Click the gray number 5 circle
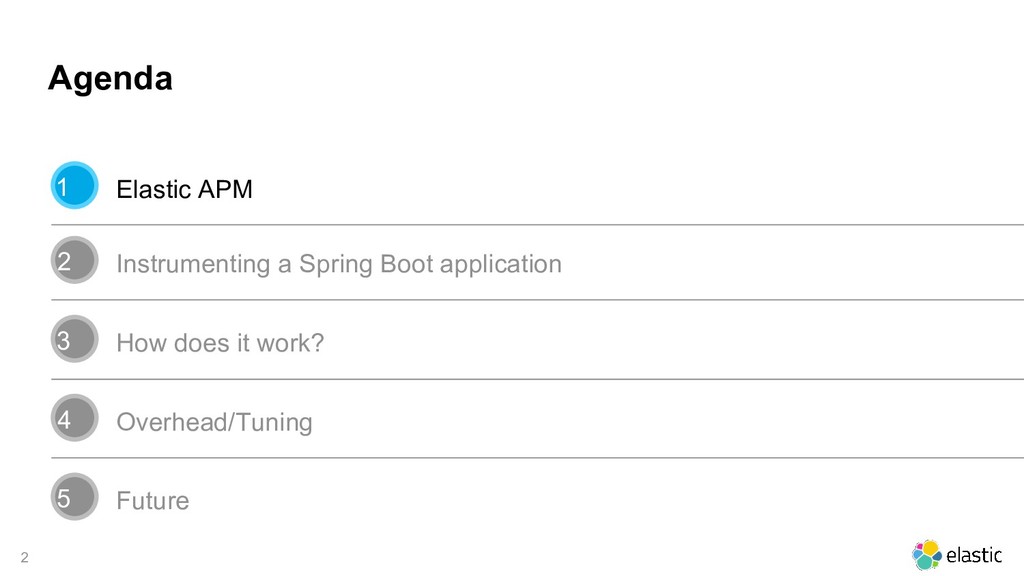 click(74, 497)
